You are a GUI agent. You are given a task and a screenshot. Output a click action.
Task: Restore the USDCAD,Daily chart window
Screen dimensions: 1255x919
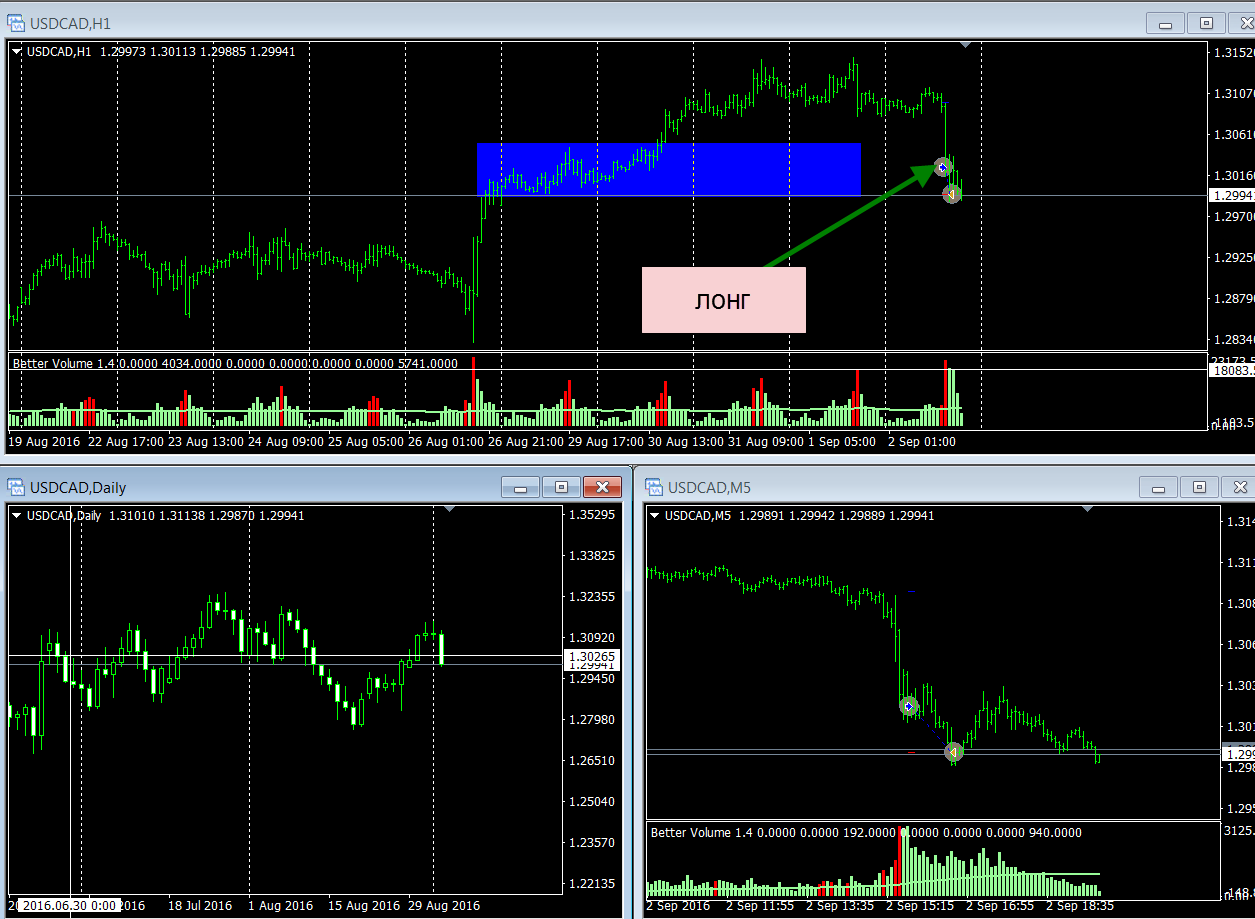click(x=561, y=487)
